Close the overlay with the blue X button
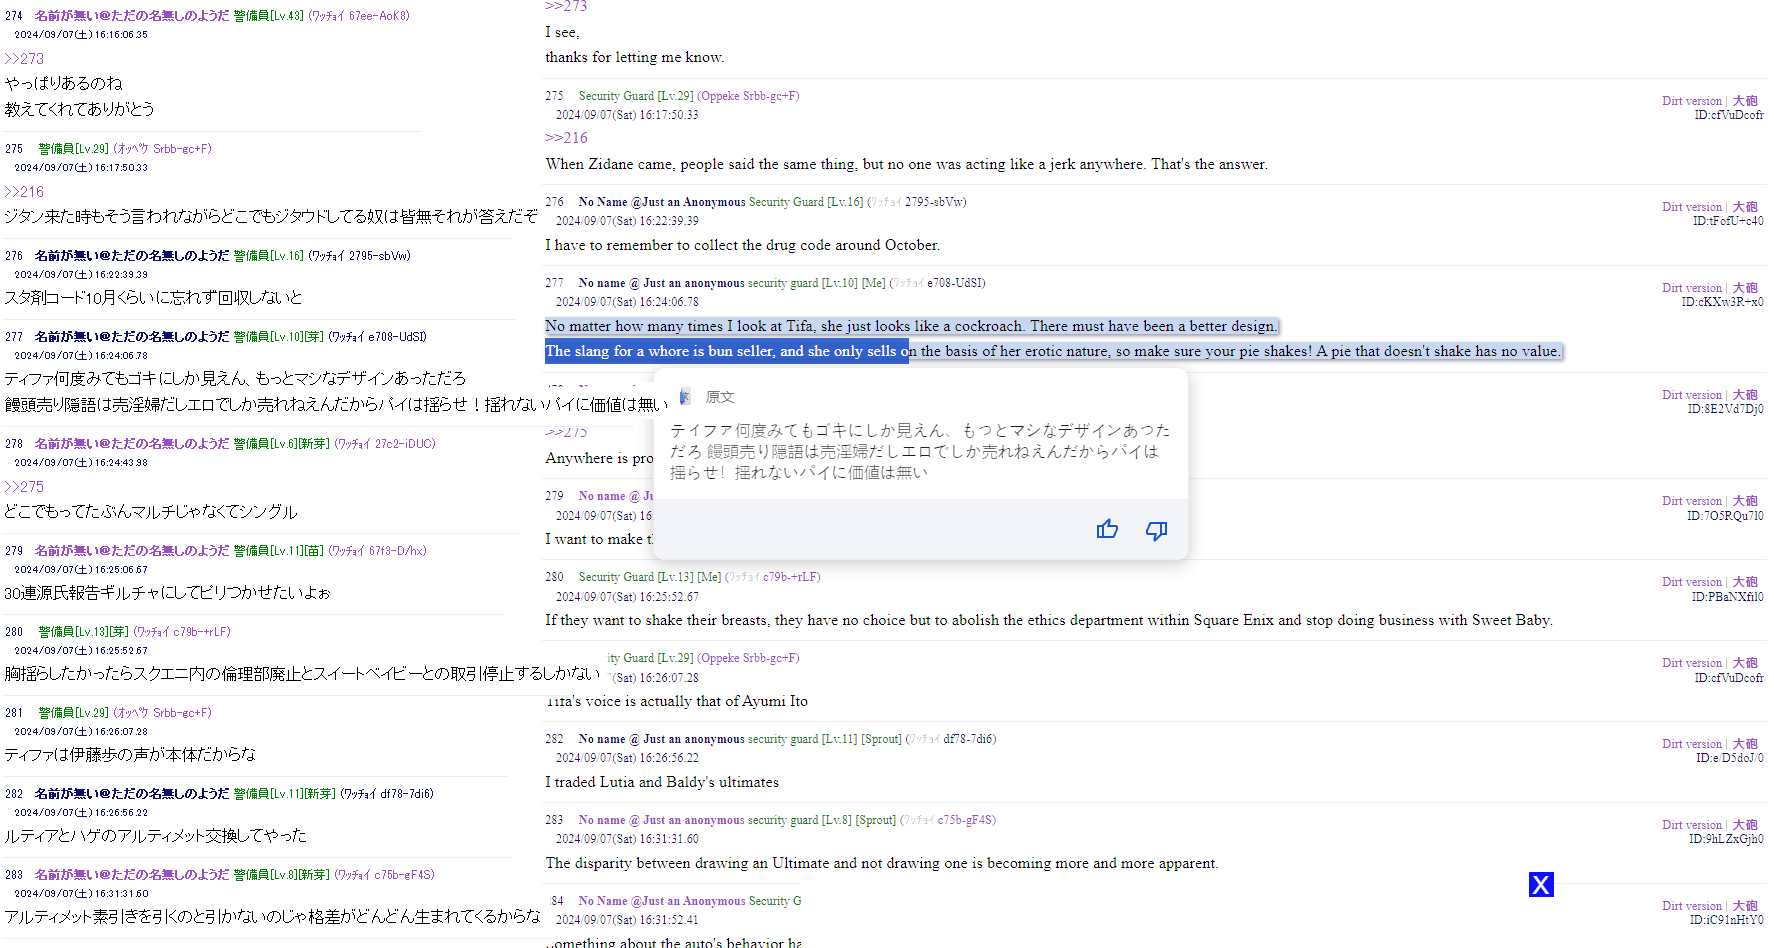The width and height of the screenshot is (1774, 948). pos(1541,884)
